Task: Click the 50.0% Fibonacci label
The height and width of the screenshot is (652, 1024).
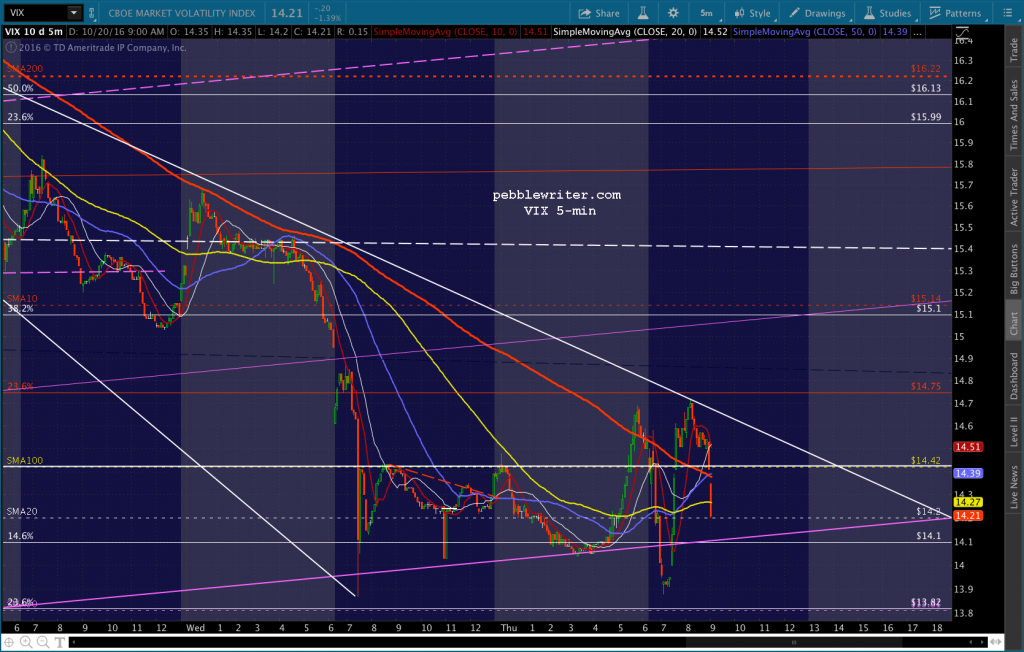Action: click(x=20, y=88)
